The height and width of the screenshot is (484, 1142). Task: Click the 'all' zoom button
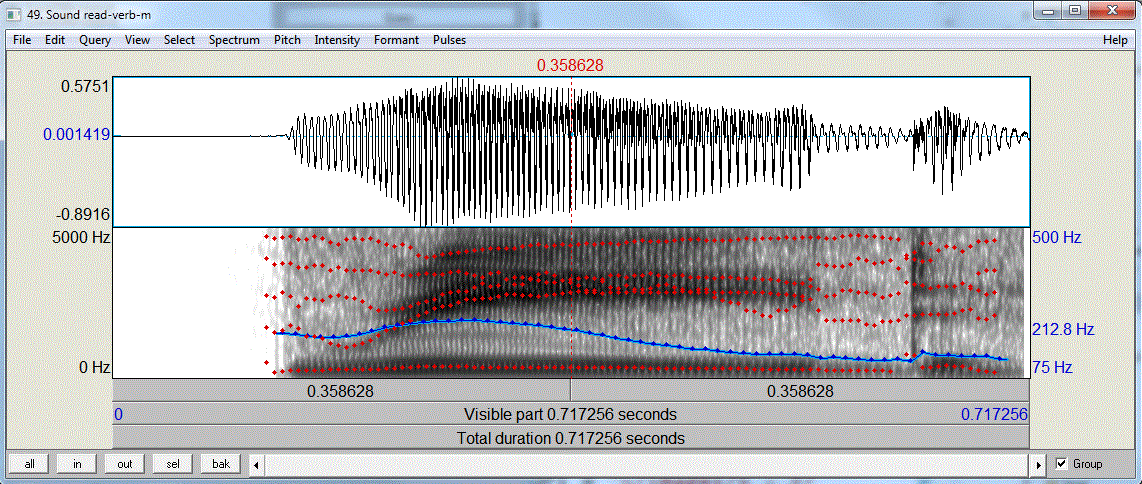(29, 464)
